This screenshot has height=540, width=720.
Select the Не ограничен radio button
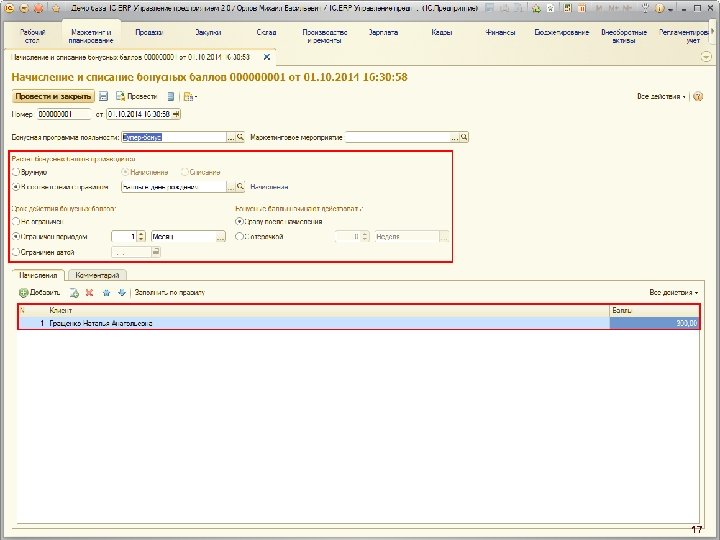point(16,221)
